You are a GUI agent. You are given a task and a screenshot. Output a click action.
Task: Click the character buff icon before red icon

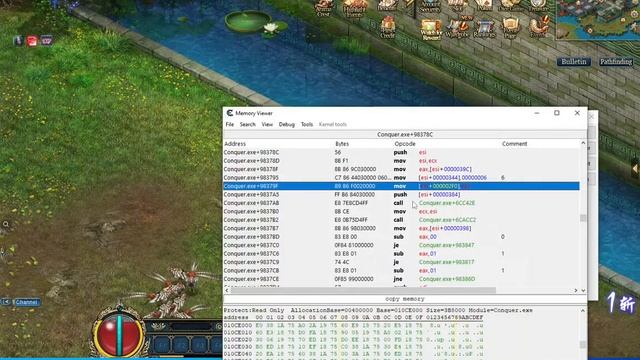click(18, 40)
